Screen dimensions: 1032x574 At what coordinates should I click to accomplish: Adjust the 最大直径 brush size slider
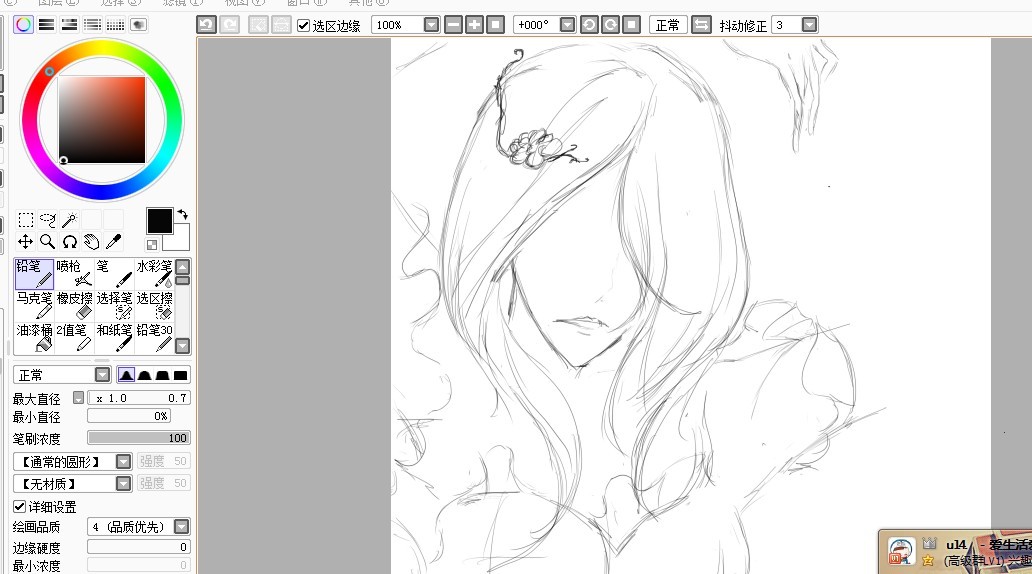pyautogui.click(x=139, y=398)
